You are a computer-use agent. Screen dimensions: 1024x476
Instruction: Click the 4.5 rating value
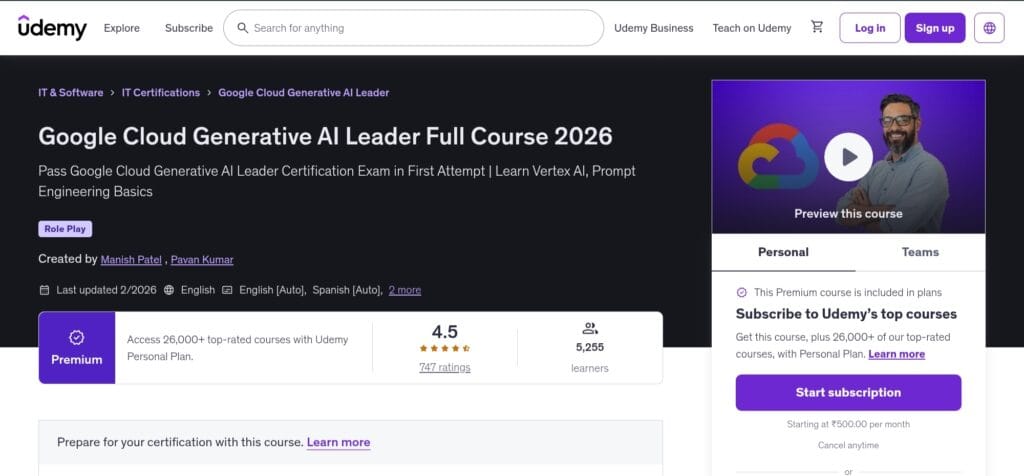point(445,331)
